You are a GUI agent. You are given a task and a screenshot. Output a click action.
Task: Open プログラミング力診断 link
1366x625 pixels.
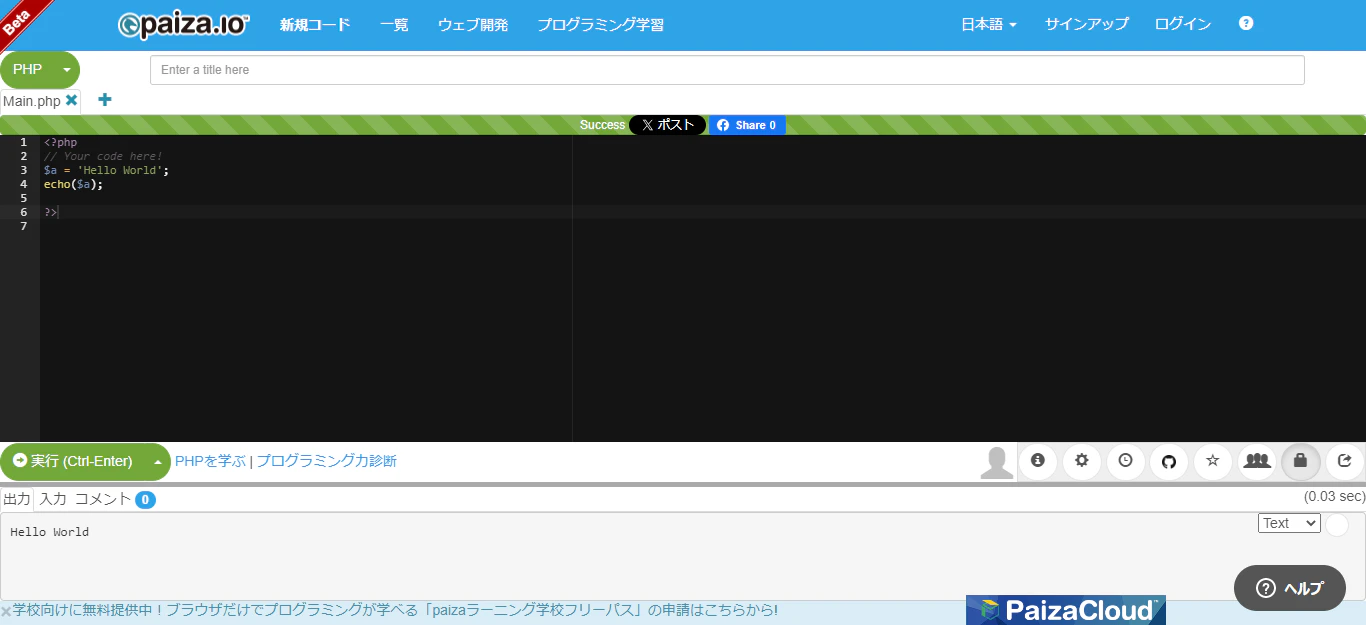pos(326,461)
